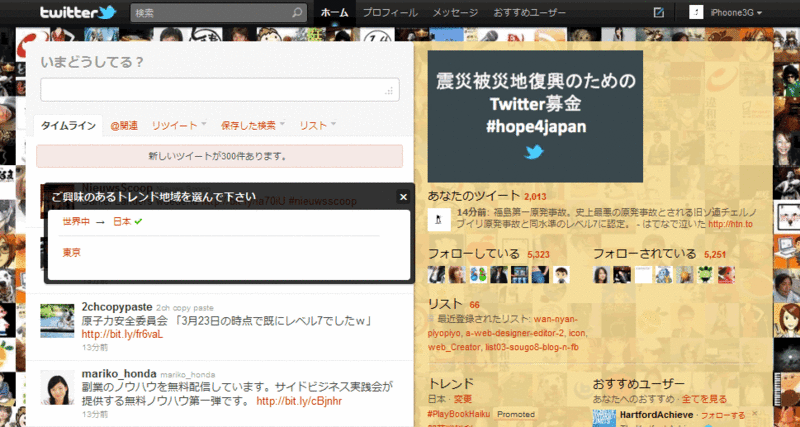Click the iPhone3G account avatar icon

coord(696,13)
